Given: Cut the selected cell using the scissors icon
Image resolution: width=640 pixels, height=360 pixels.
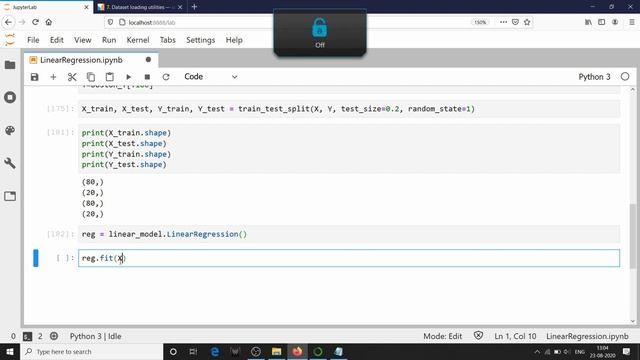Looking at the screenshot, I should [x=72, y=77].
